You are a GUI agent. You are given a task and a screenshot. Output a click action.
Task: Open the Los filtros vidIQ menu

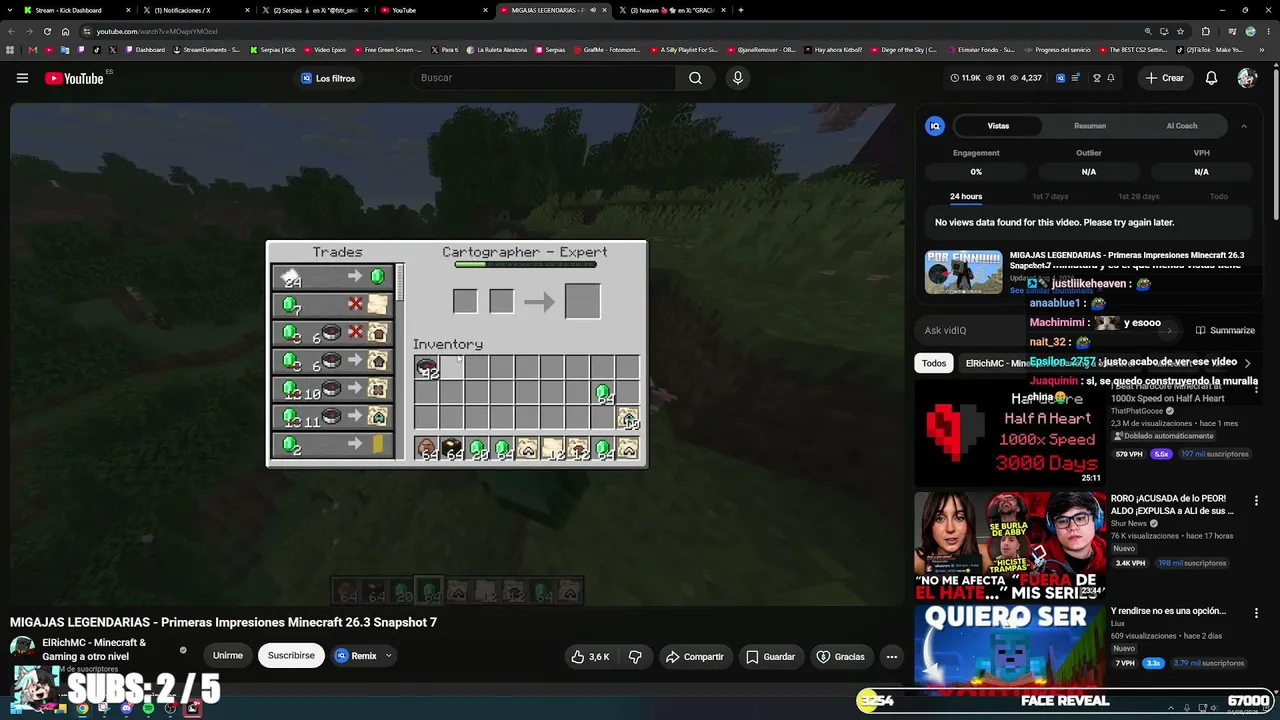tap(328, 78)
